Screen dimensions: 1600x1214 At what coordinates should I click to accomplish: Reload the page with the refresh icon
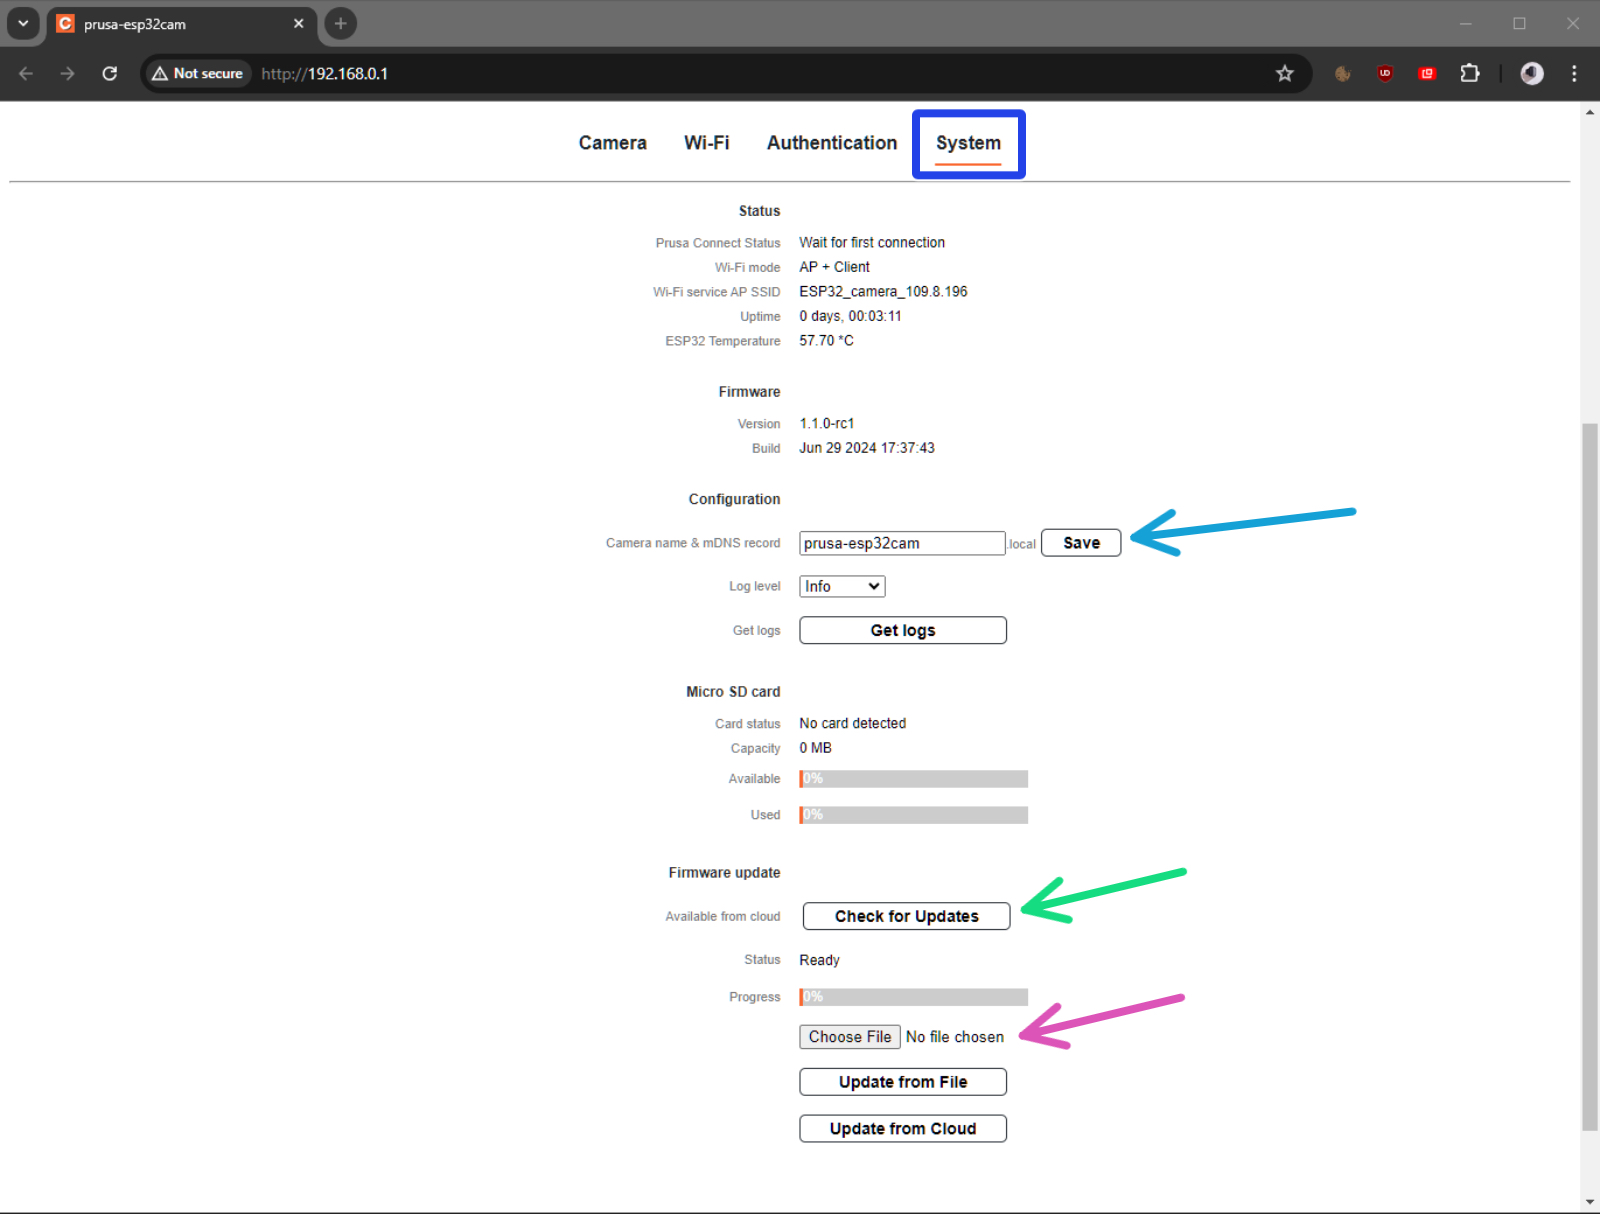tap(110, 73)
